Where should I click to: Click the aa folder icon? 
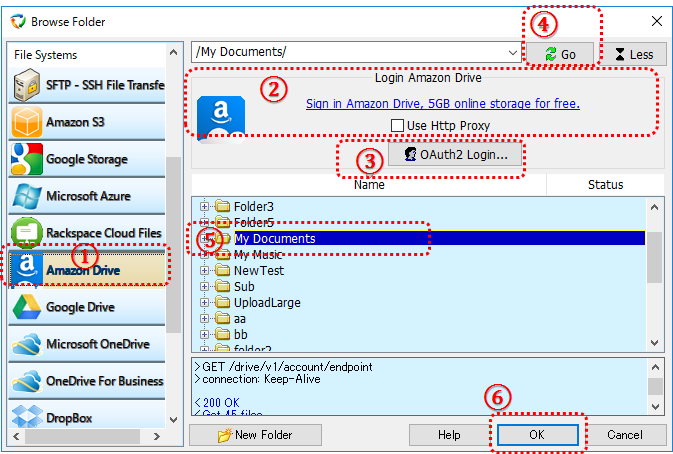point(222,318)
